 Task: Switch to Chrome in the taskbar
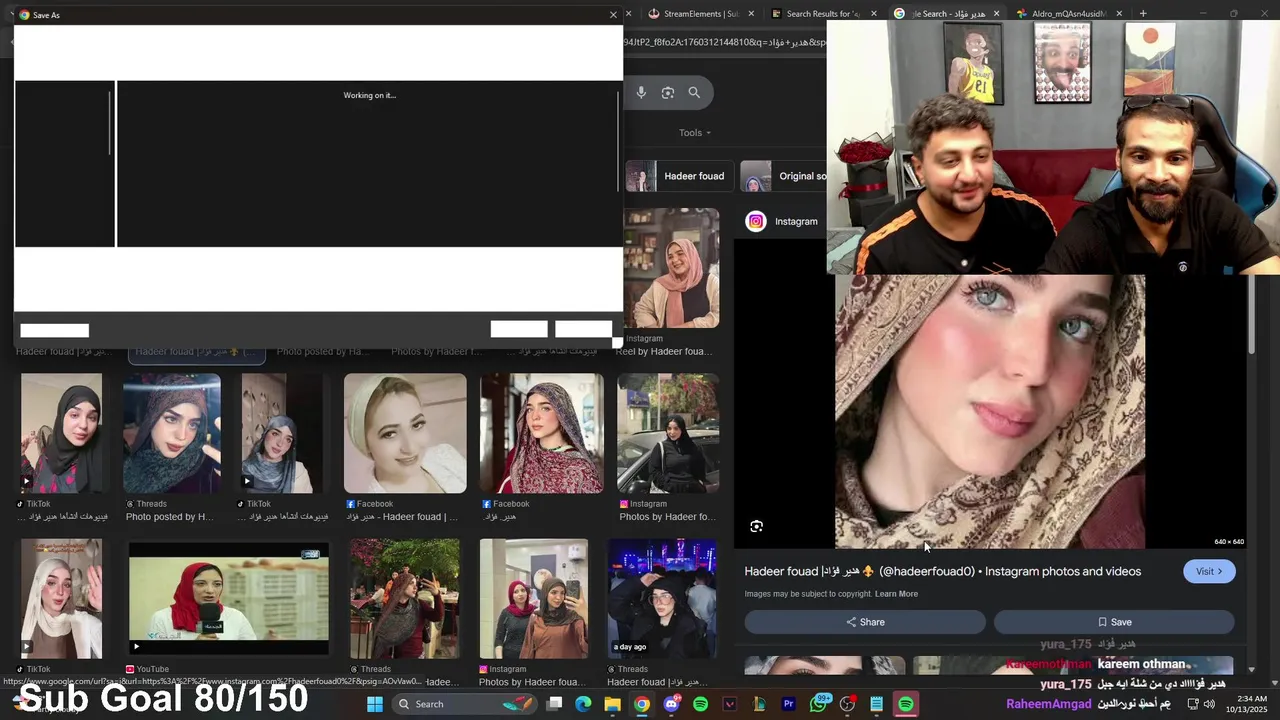642,704
